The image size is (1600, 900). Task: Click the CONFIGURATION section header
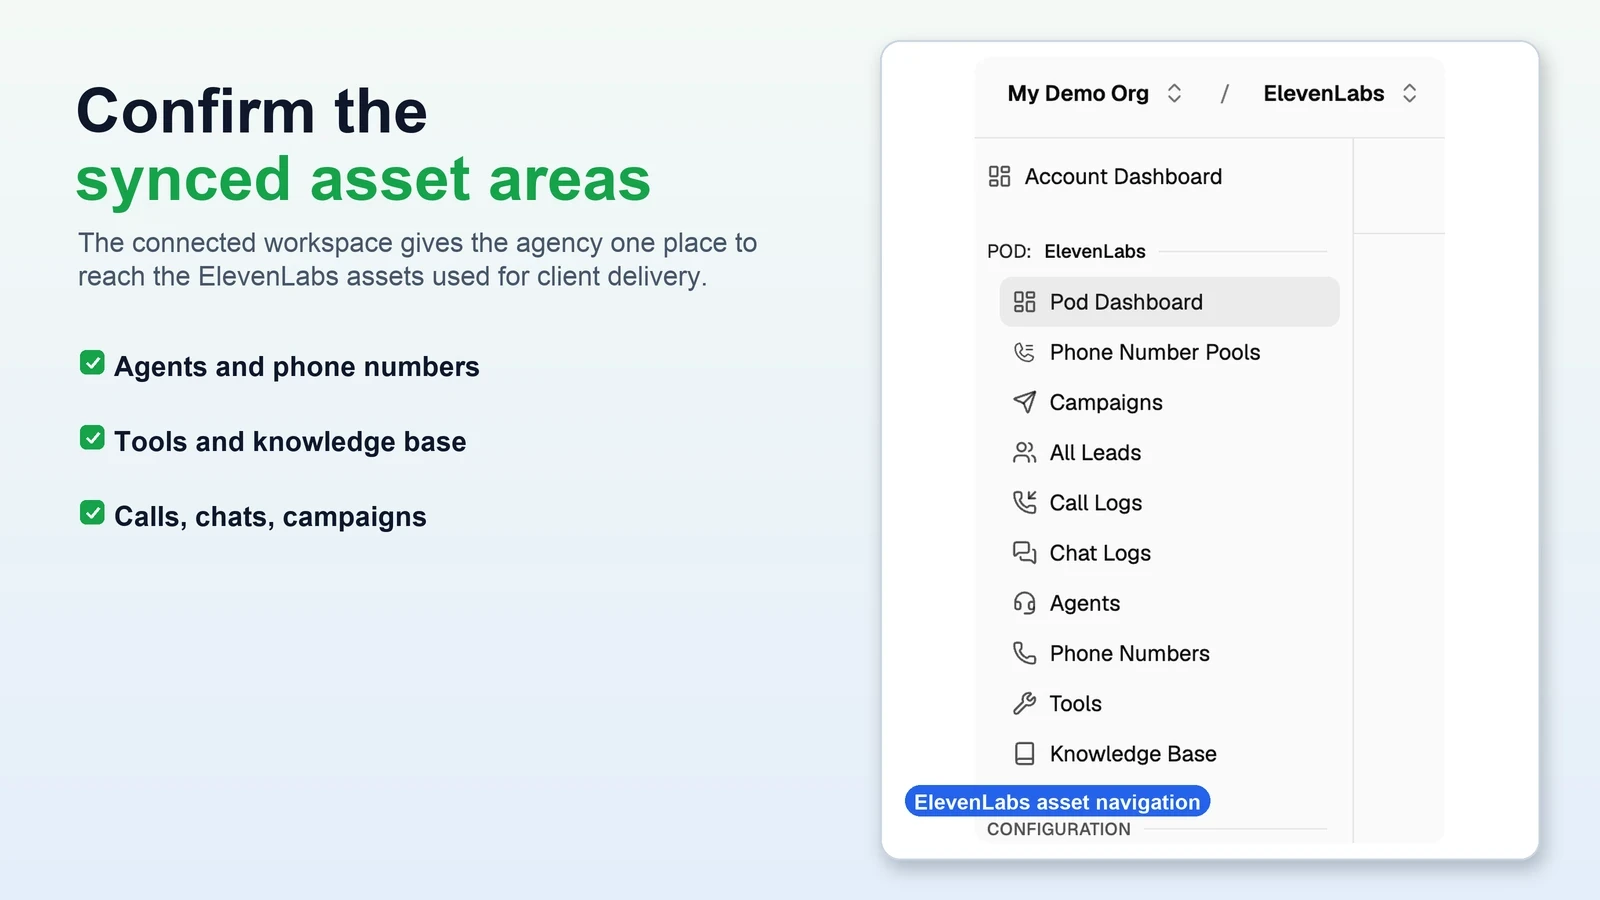tap(1059, 829)
